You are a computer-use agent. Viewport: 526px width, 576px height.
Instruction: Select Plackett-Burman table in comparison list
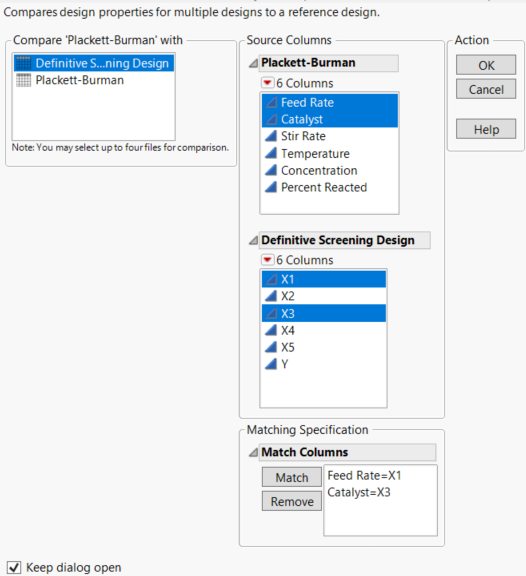94,80
